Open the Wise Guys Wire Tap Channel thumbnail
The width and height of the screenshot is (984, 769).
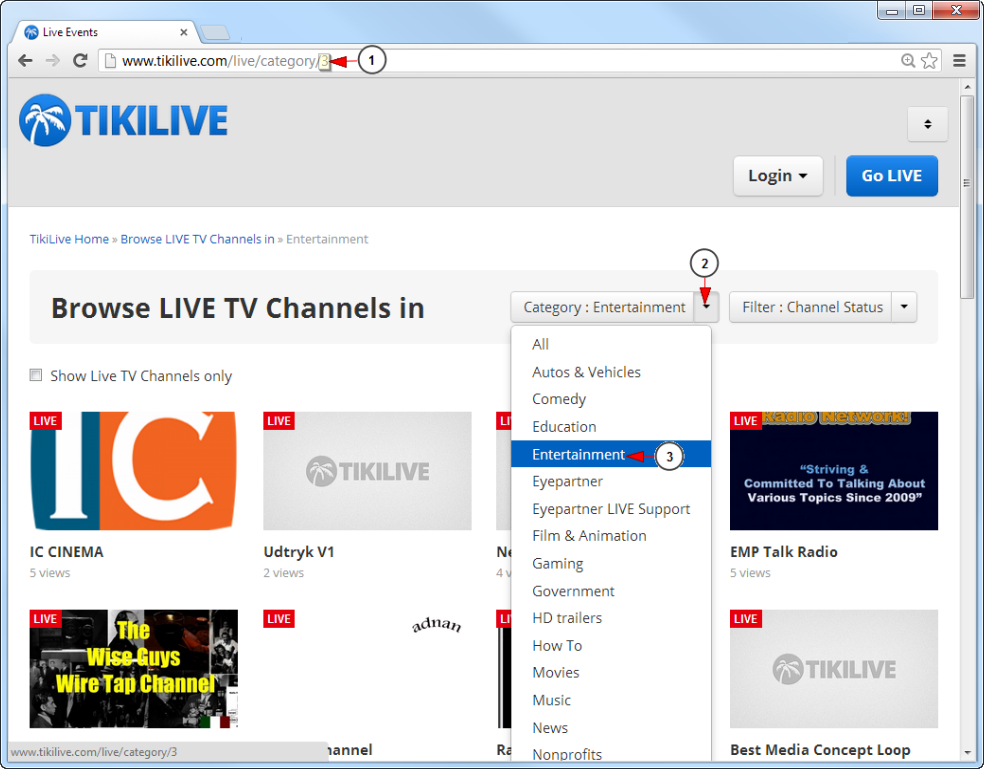[x=134, y=669]
